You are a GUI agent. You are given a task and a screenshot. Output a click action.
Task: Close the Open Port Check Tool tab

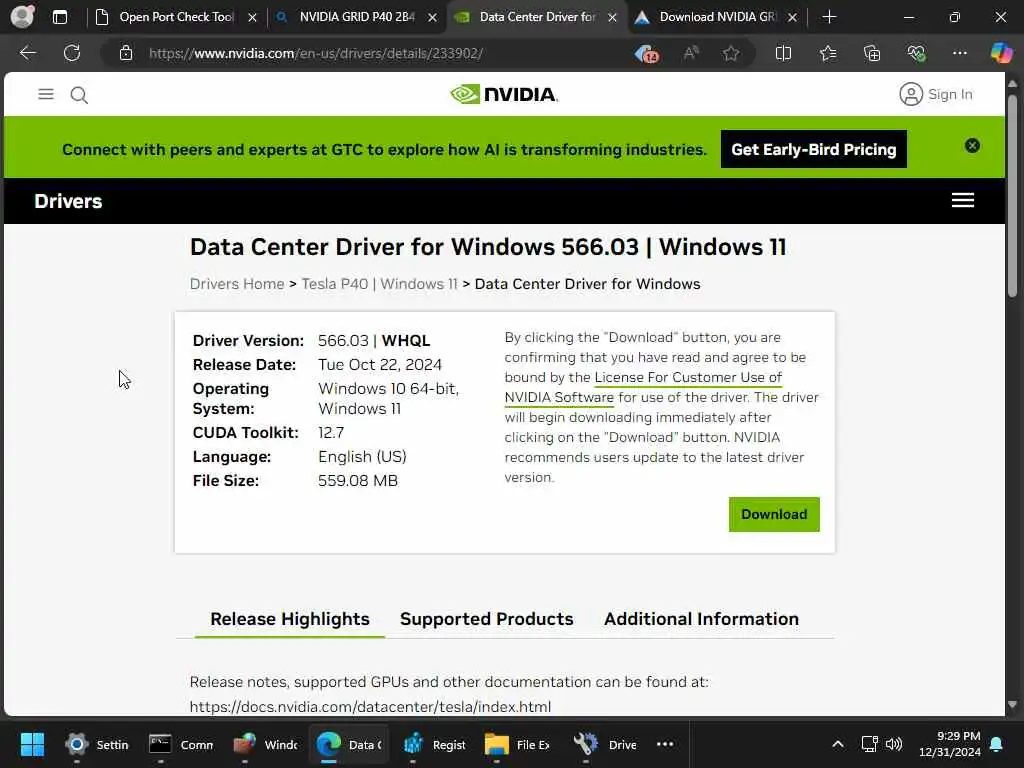click(x=252, y=18)
